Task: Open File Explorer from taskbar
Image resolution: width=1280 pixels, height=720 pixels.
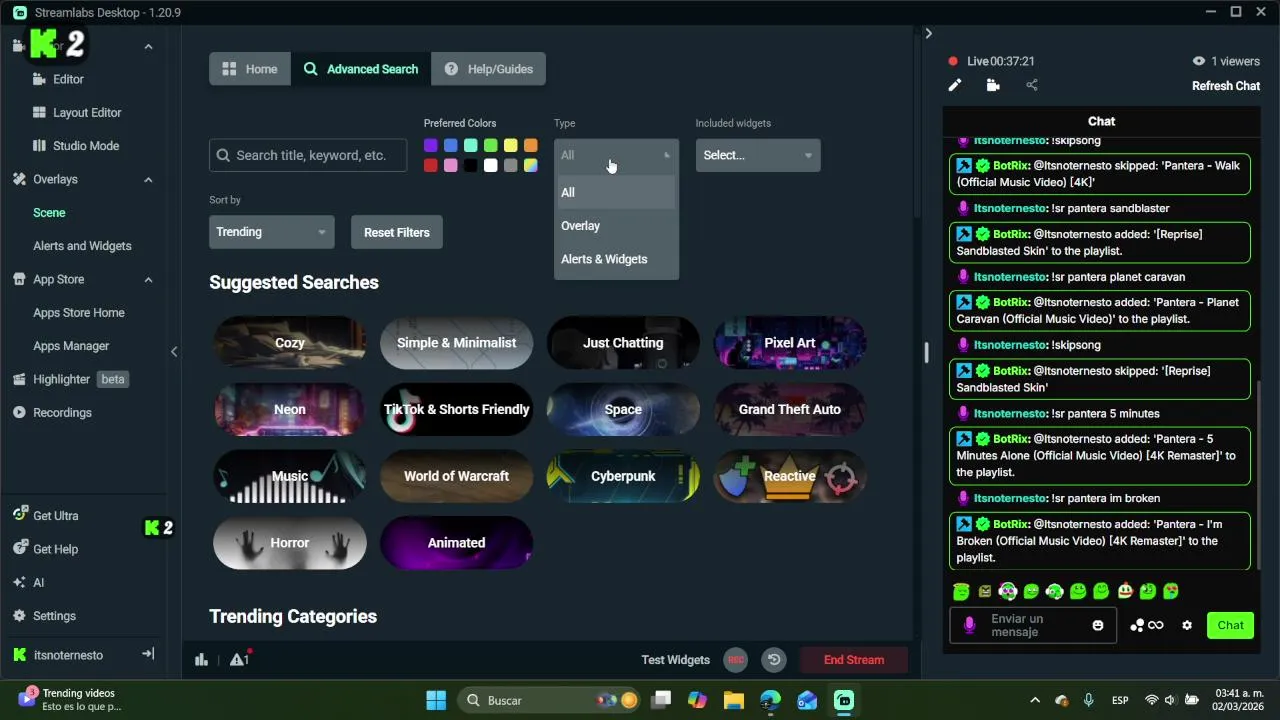Action: [x=734, y=700]
